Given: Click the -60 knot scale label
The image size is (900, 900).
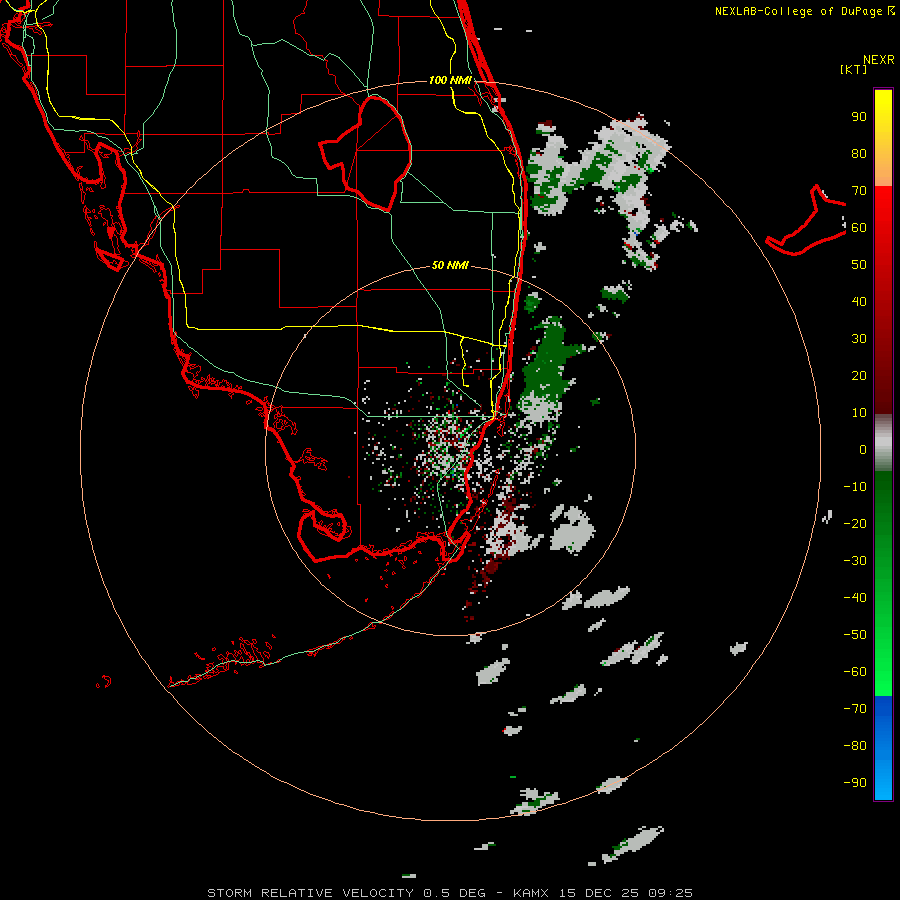Looking at the screenshot, I should [855, 672].
